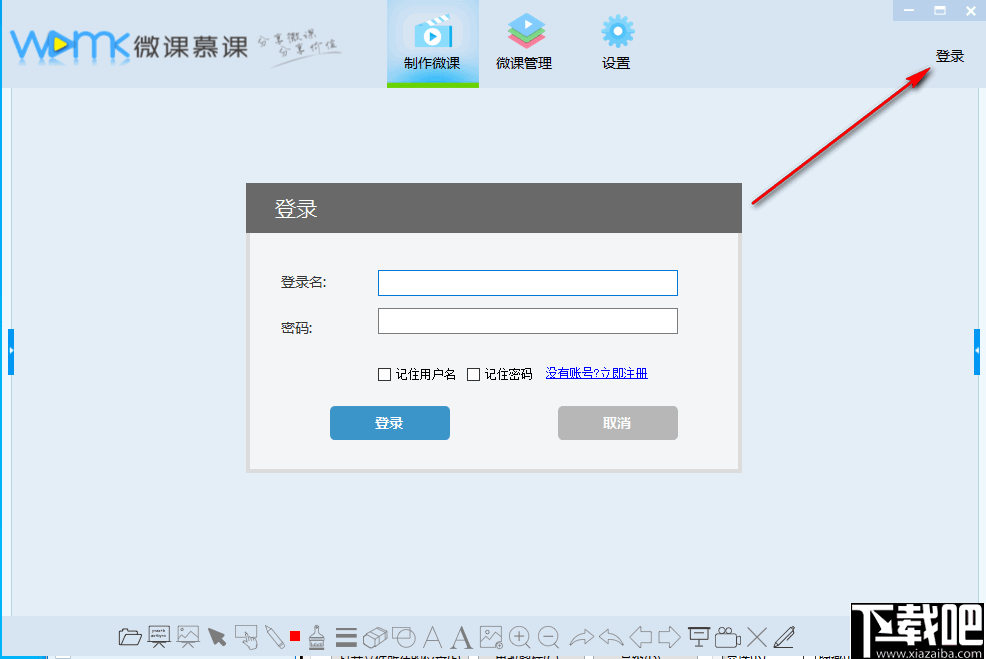Click the 立即注册 registration link
986x659 pixels.
click(x=622, y=373)
